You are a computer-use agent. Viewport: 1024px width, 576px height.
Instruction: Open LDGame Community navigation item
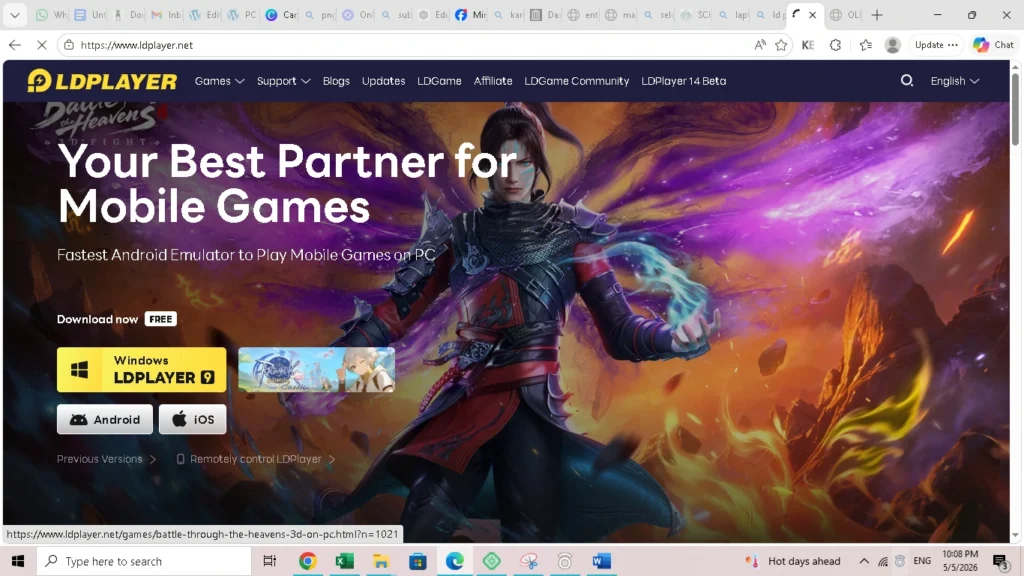pos(577,81)
